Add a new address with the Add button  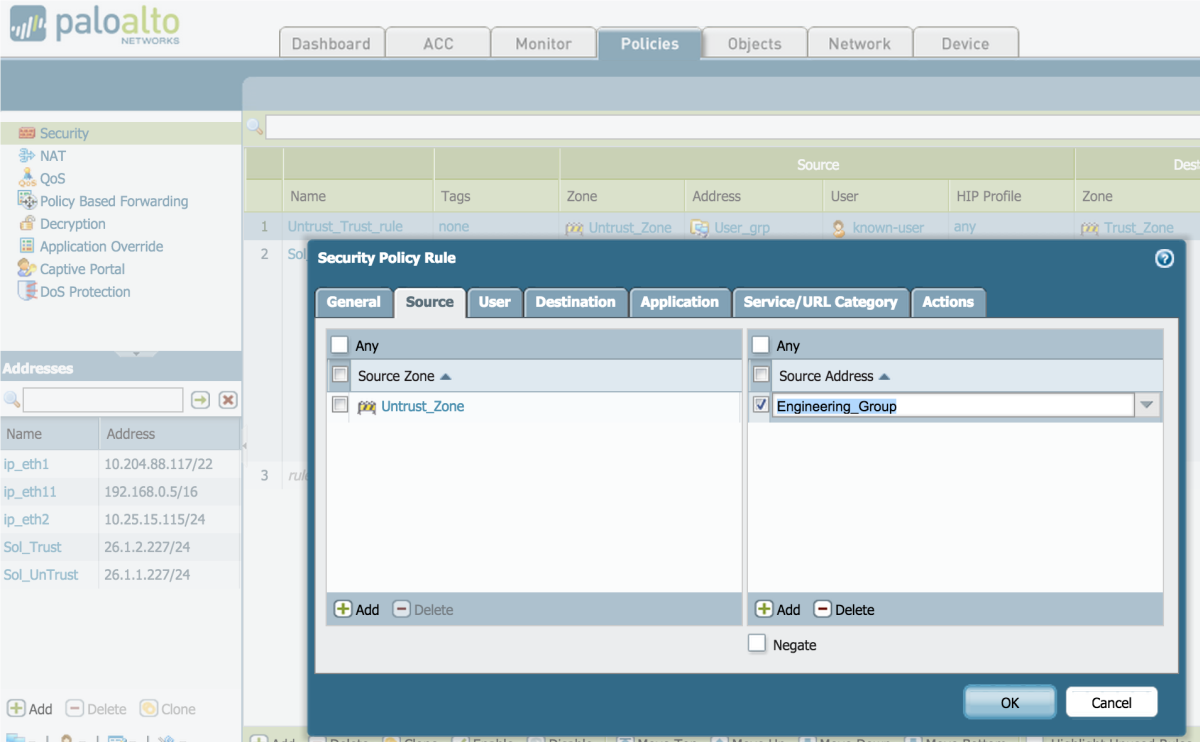click(x=31, y=708)
